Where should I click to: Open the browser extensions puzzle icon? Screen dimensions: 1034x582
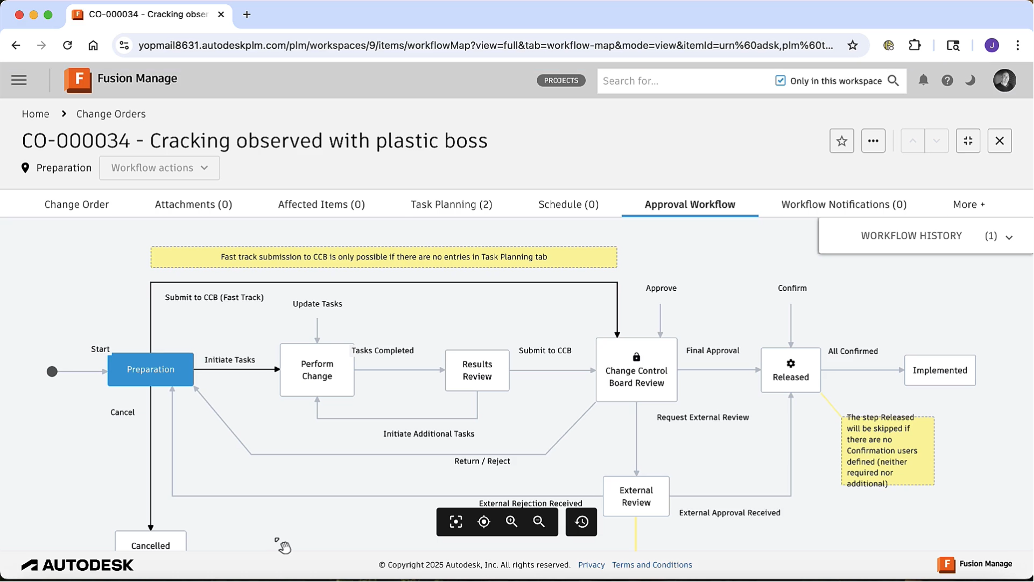[915, 45]
